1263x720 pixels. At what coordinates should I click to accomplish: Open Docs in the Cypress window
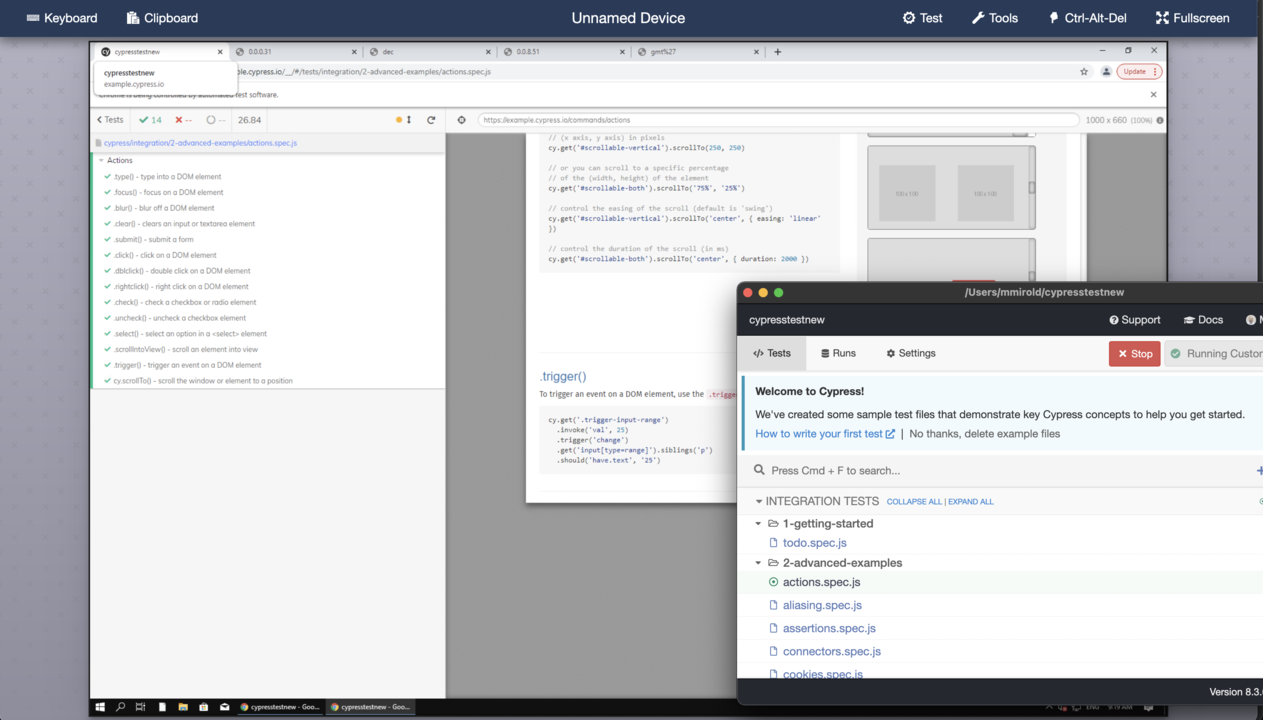point(1203,320)
